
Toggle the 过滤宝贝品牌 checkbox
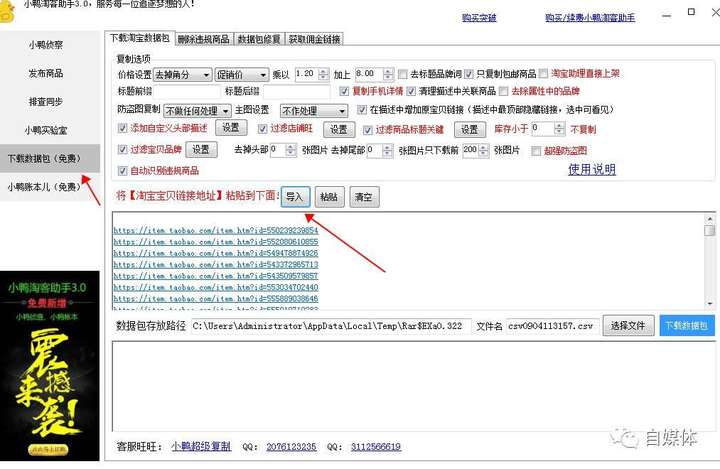point(122,149)
